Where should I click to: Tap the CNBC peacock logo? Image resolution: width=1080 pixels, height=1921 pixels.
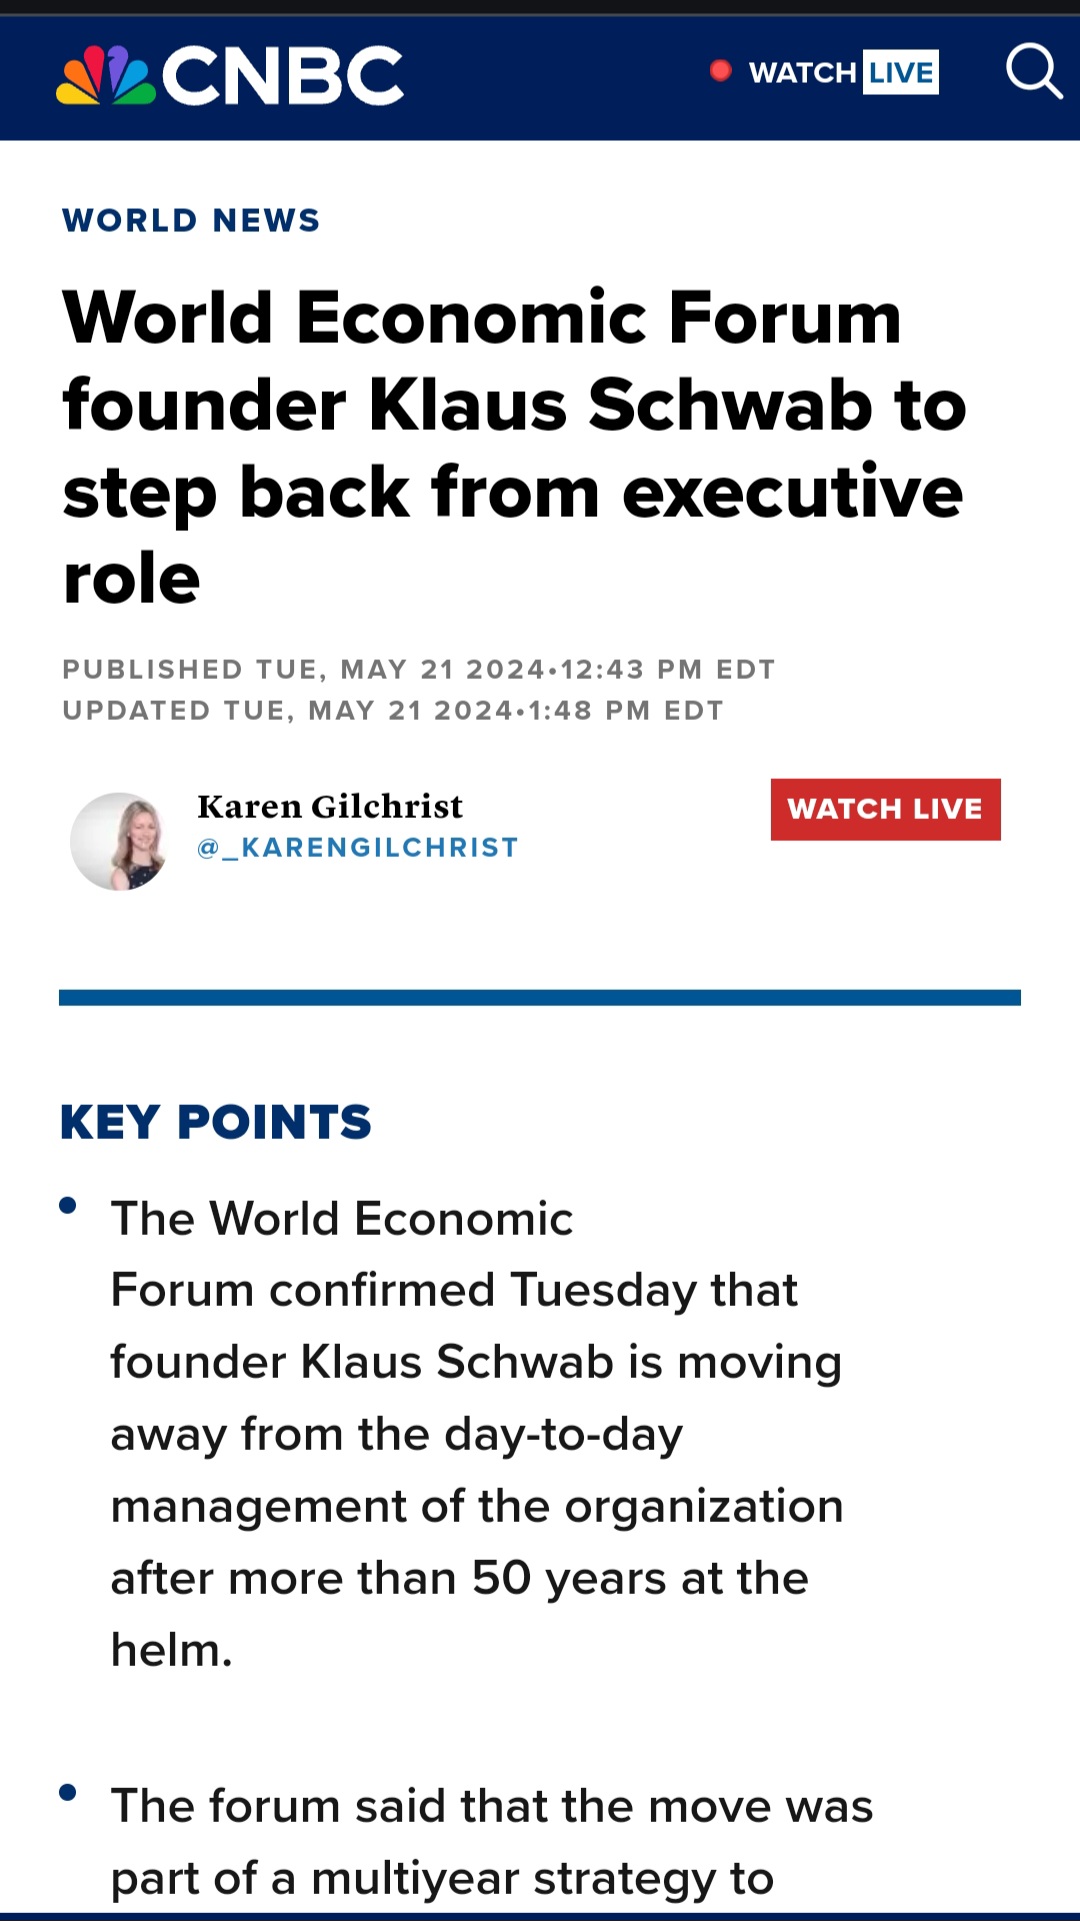pos(106,76)
